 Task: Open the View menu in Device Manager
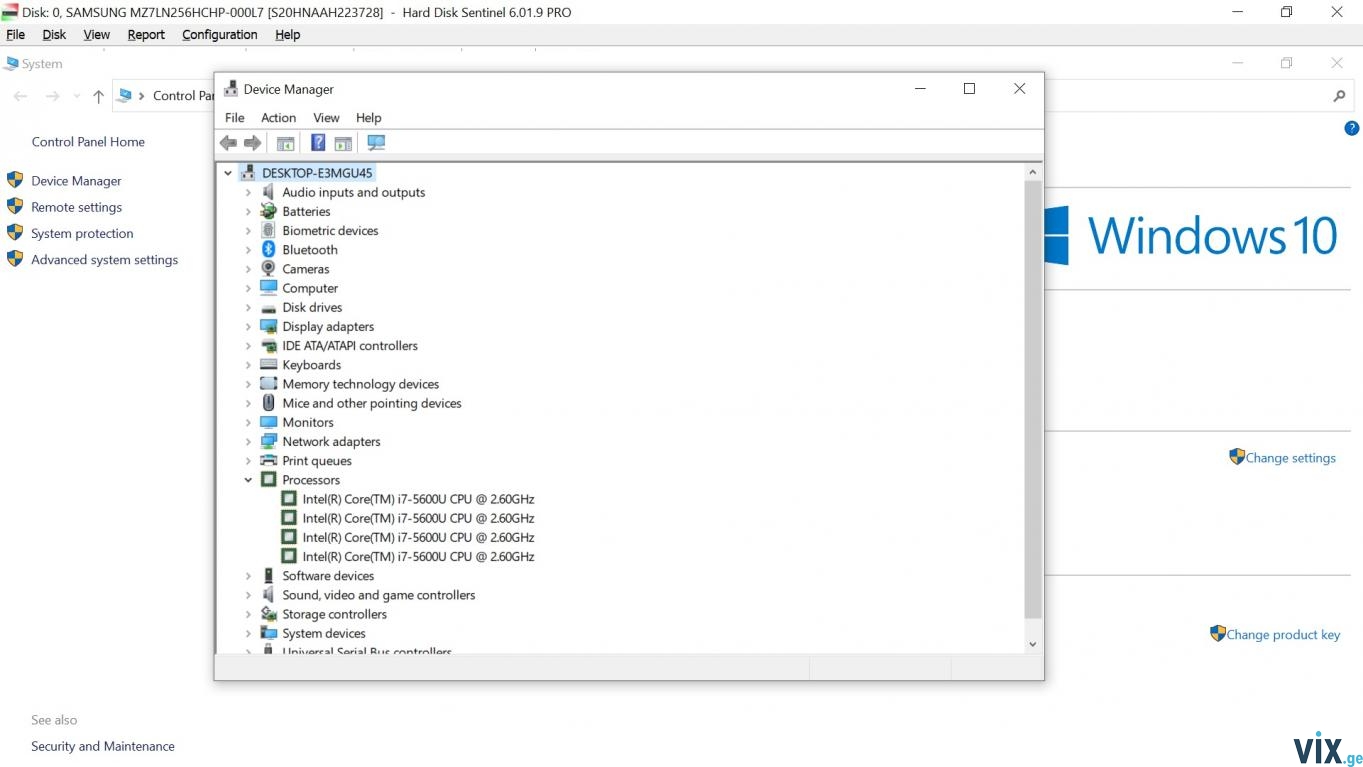[x=326, y=117]
